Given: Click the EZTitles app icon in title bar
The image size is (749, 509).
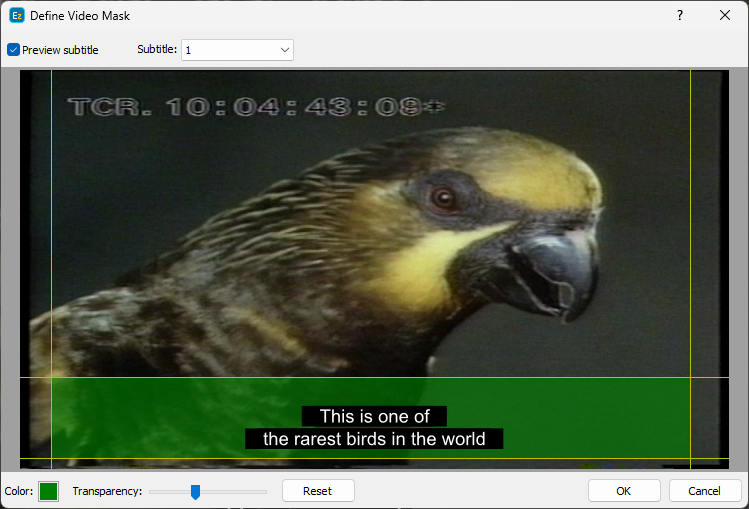Looking at the screenshot, I should [16, 16].
